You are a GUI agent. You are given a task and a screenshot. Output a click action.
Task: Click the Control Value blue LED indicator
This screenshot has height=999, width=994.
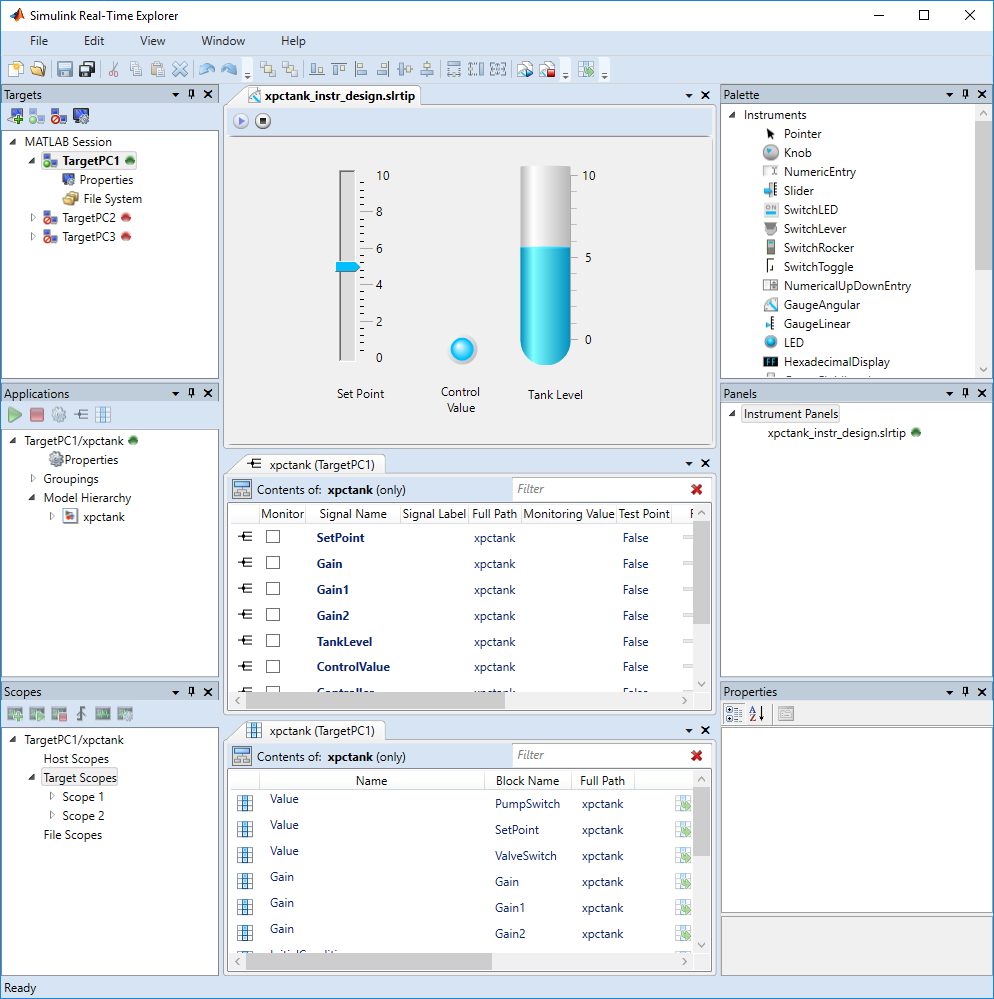(462, 349)
